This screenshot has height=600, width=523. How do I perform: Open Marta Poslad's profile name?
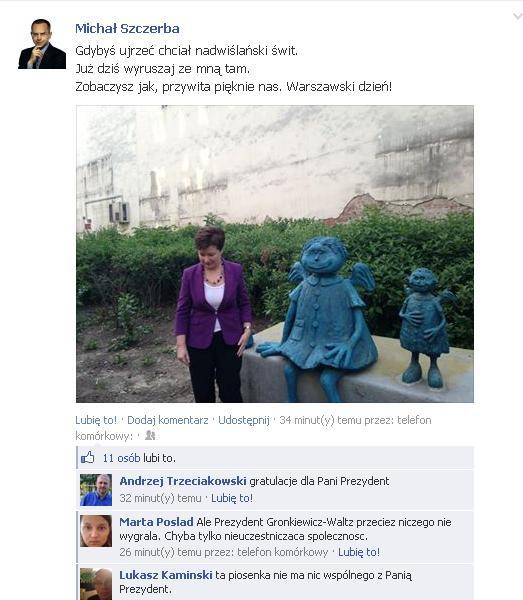click(156, 522)
